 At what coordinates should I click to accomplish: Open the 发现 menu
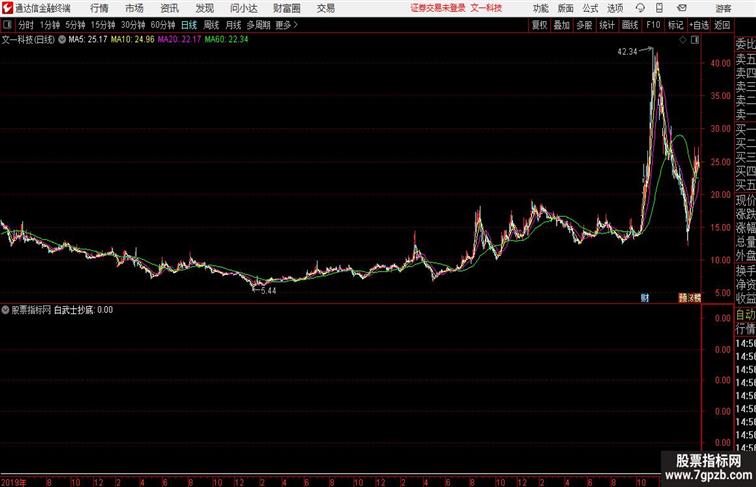204,8
